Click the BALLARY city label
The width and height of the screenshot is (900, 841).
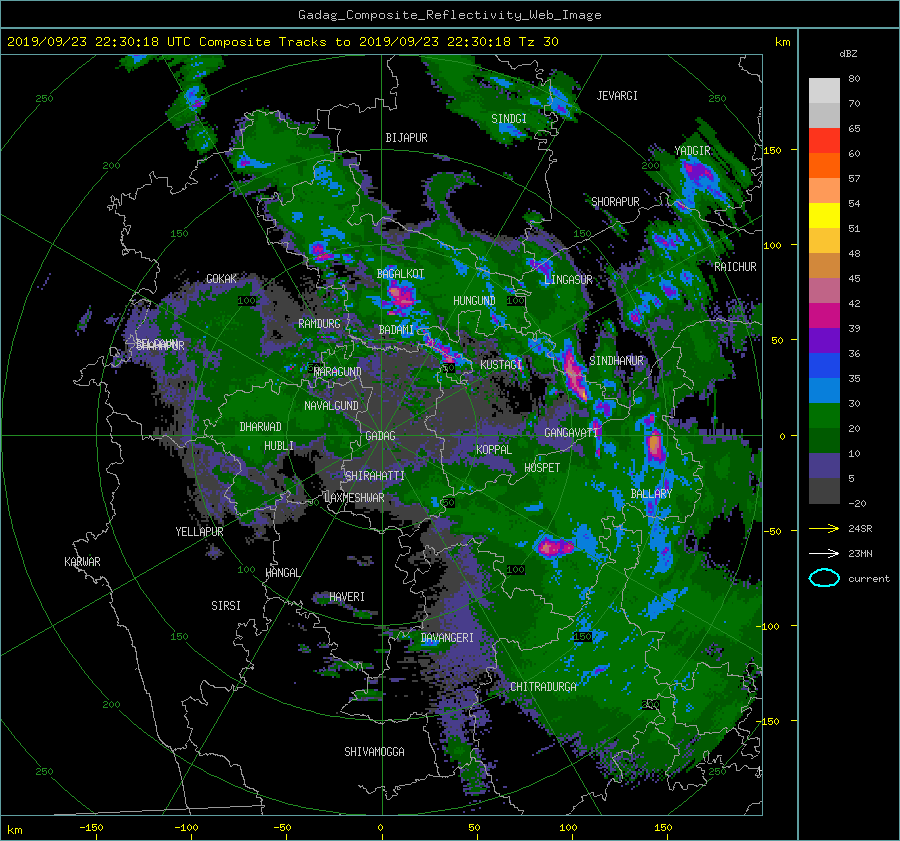[651, 494]
